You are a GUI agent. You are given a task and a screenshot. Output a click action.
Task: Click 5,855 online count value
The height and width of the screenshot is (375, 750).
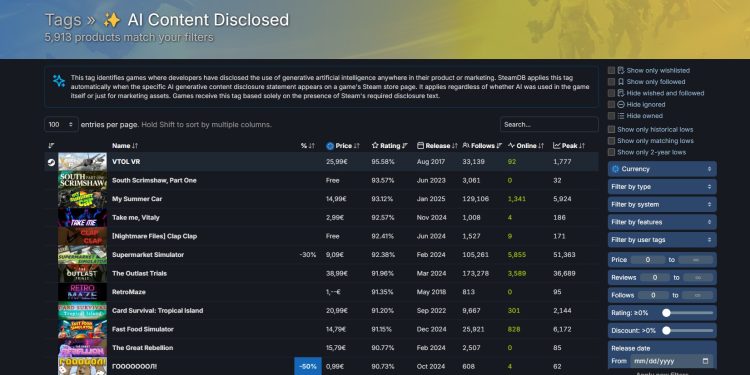click(x=517, y=255)
